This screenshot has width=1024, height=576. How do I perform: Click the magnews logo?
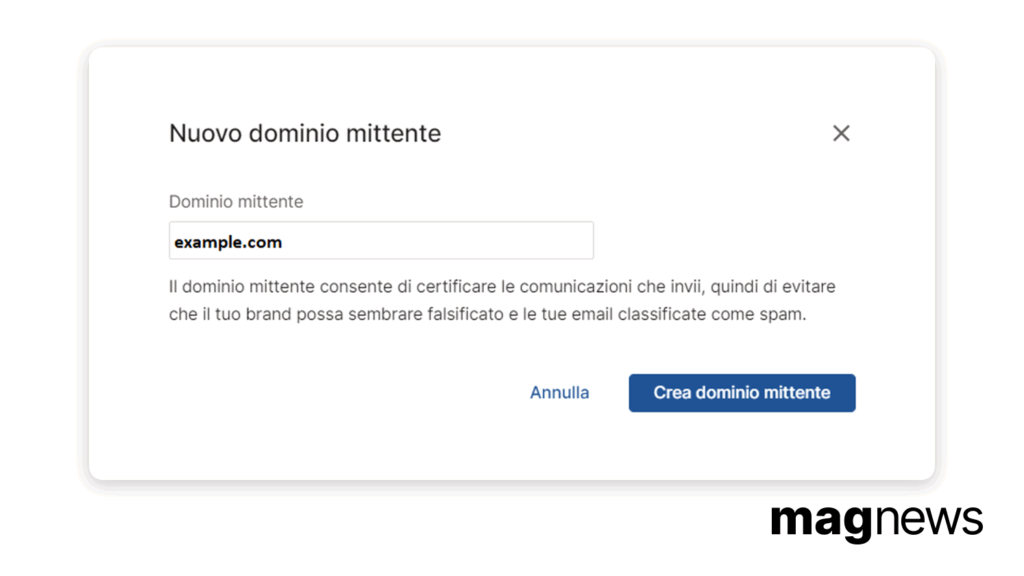coord(876,522)
